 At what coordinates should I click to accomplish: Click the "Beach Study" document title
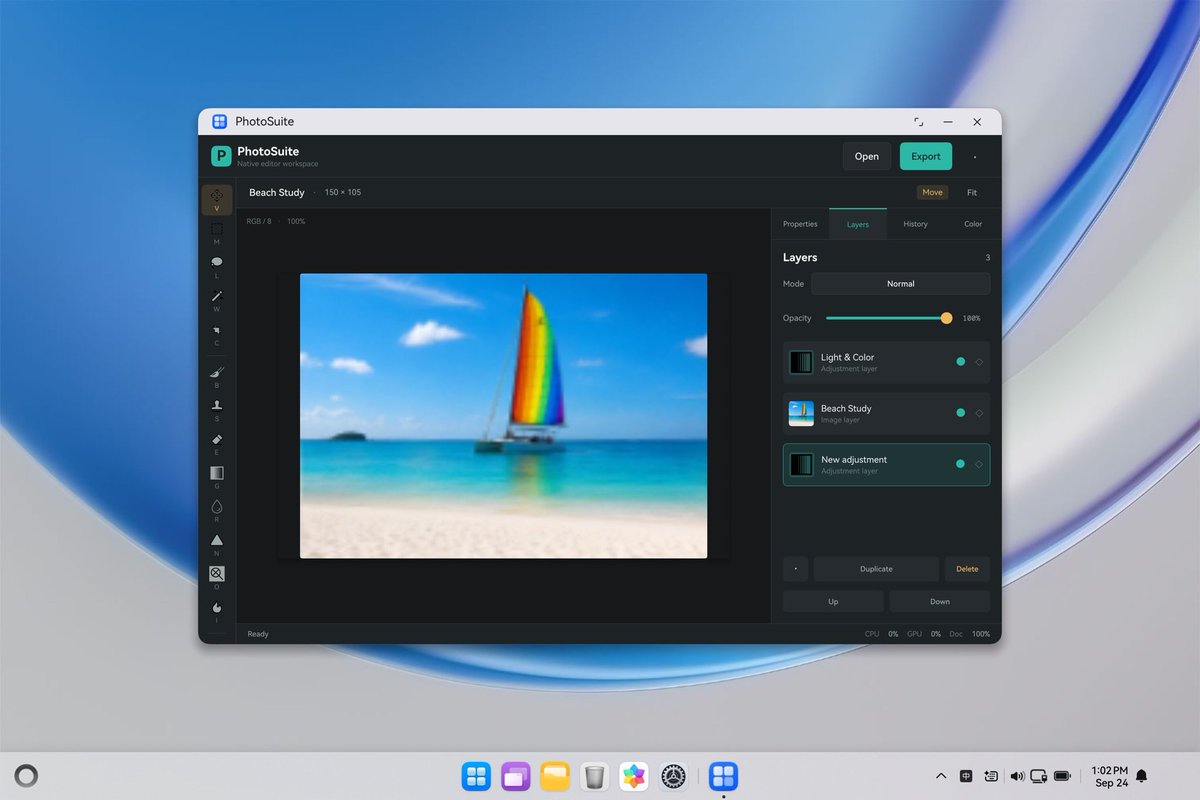coord(277,192)
